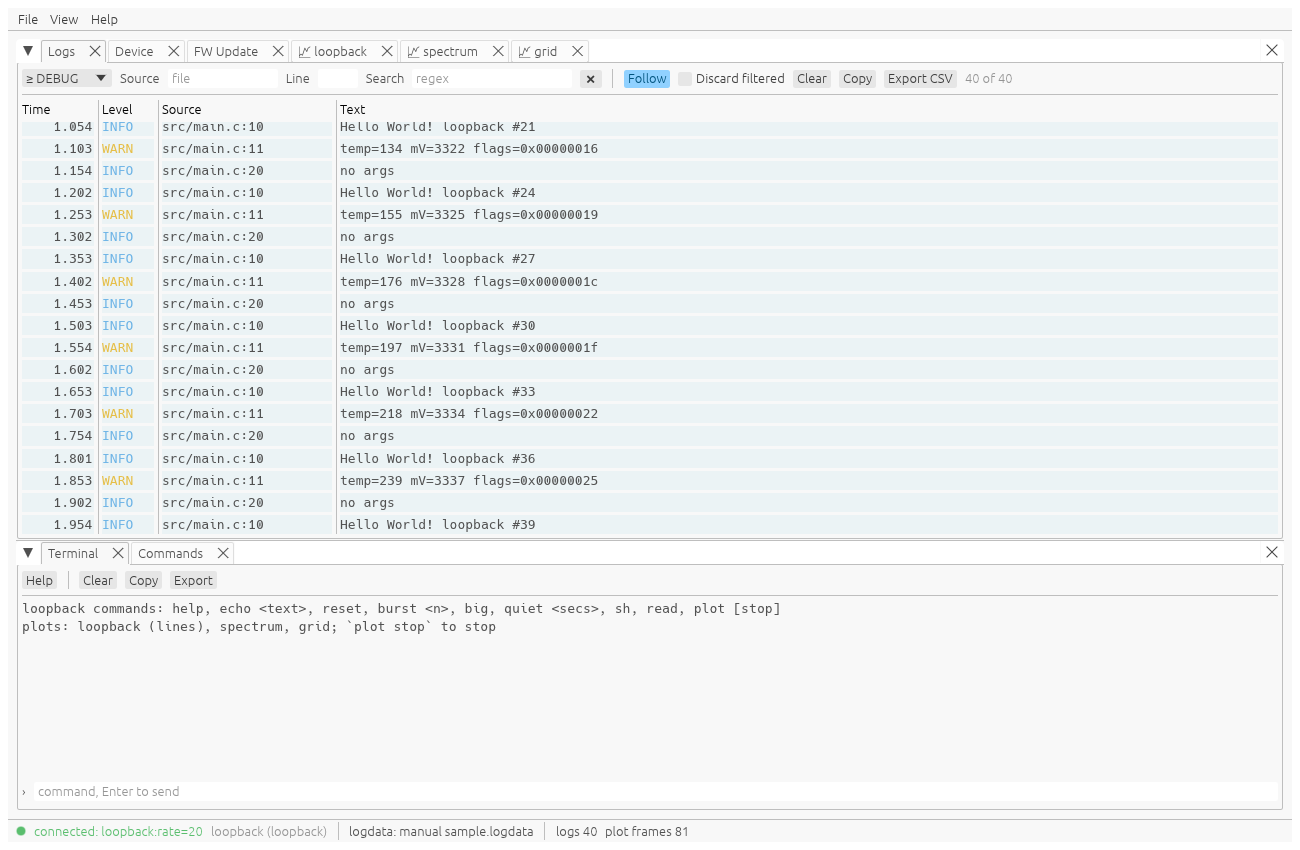Open the View menu
This screenshot has height=850, width=1300.
coord(64,19)
